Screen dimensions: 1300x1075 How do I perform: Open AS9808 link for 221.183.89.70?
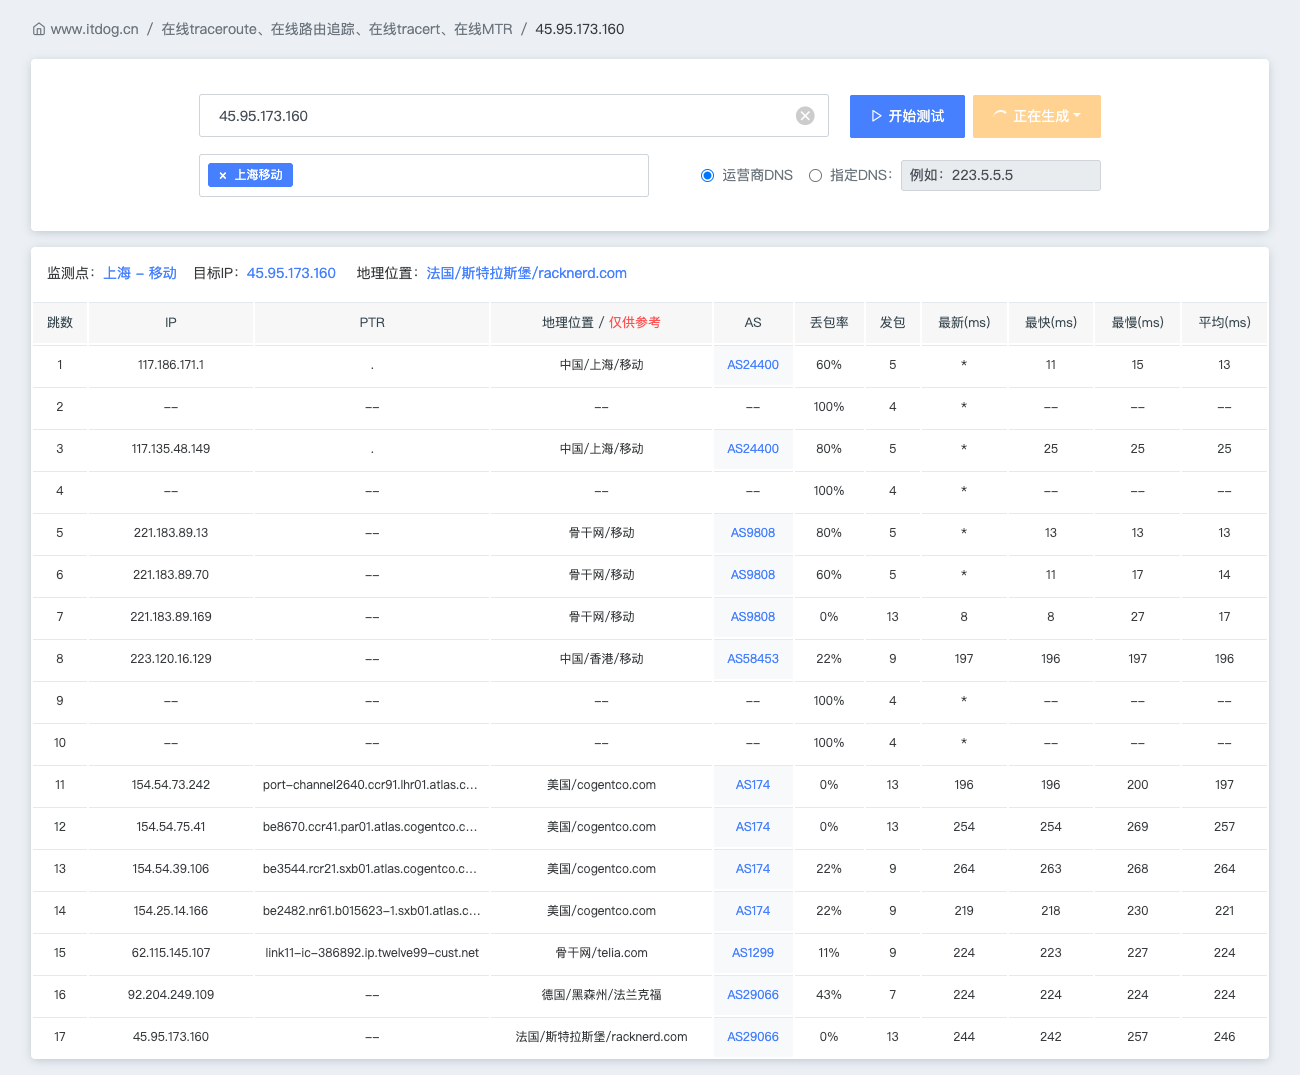pyautogui.click(x=753, y=575)
